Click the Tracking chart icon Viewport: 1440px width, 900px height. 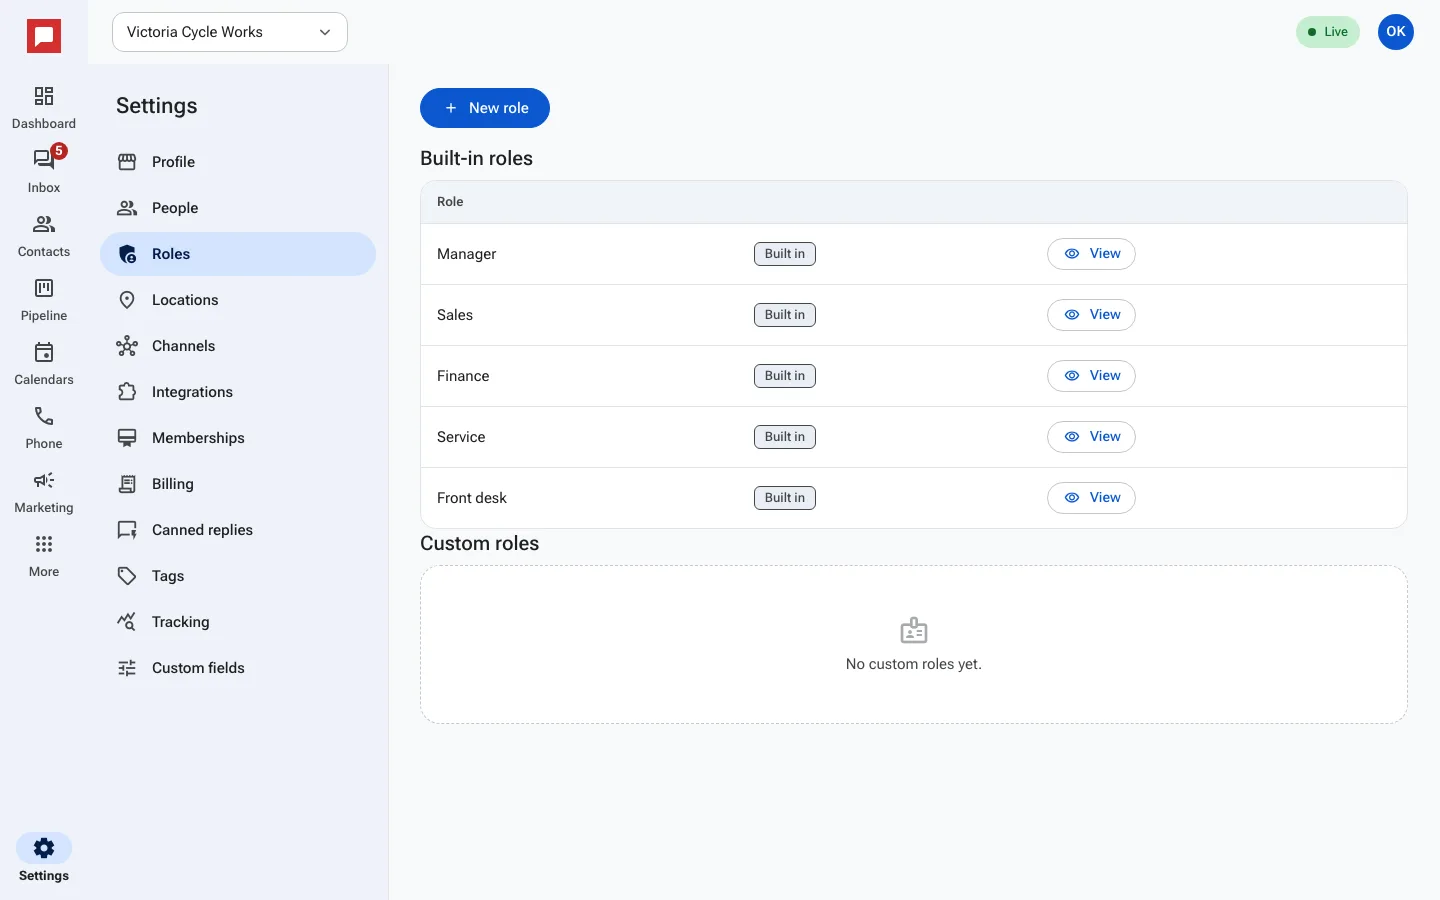point(127,622)
